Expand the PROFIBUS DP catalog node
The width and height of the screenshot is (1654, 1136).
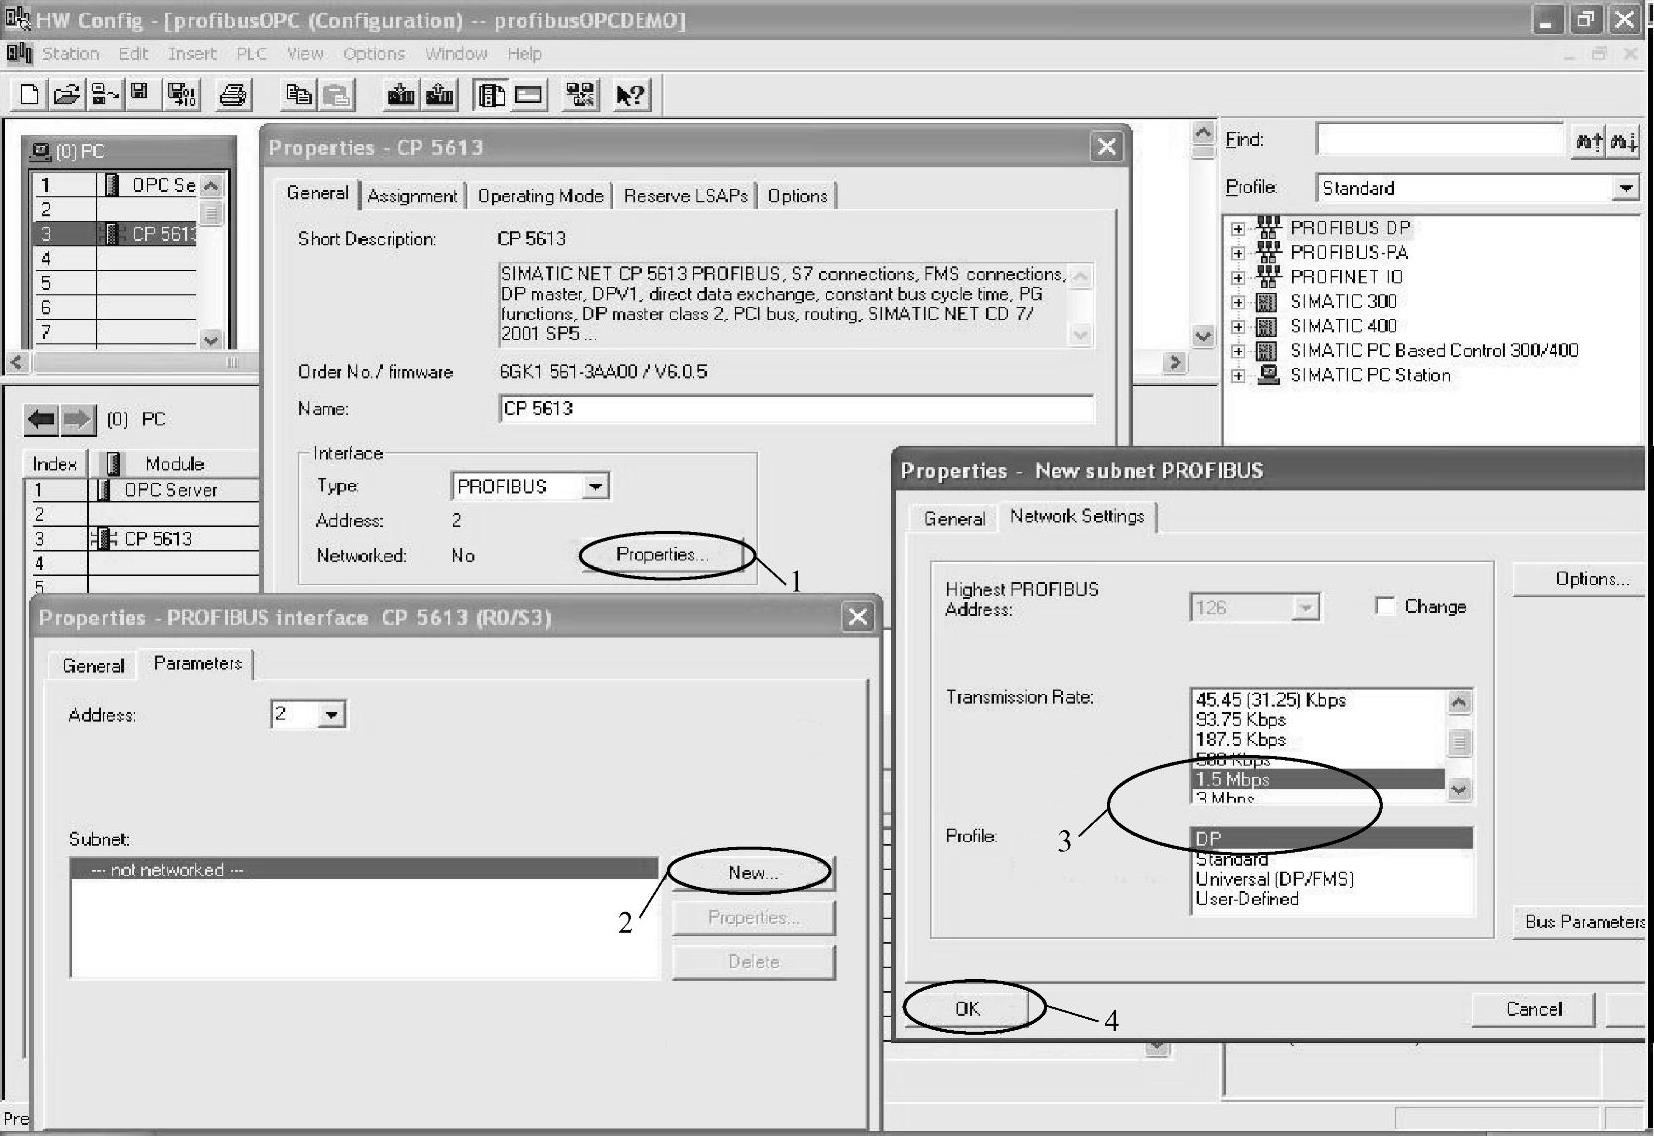[x=1238, y=228]
